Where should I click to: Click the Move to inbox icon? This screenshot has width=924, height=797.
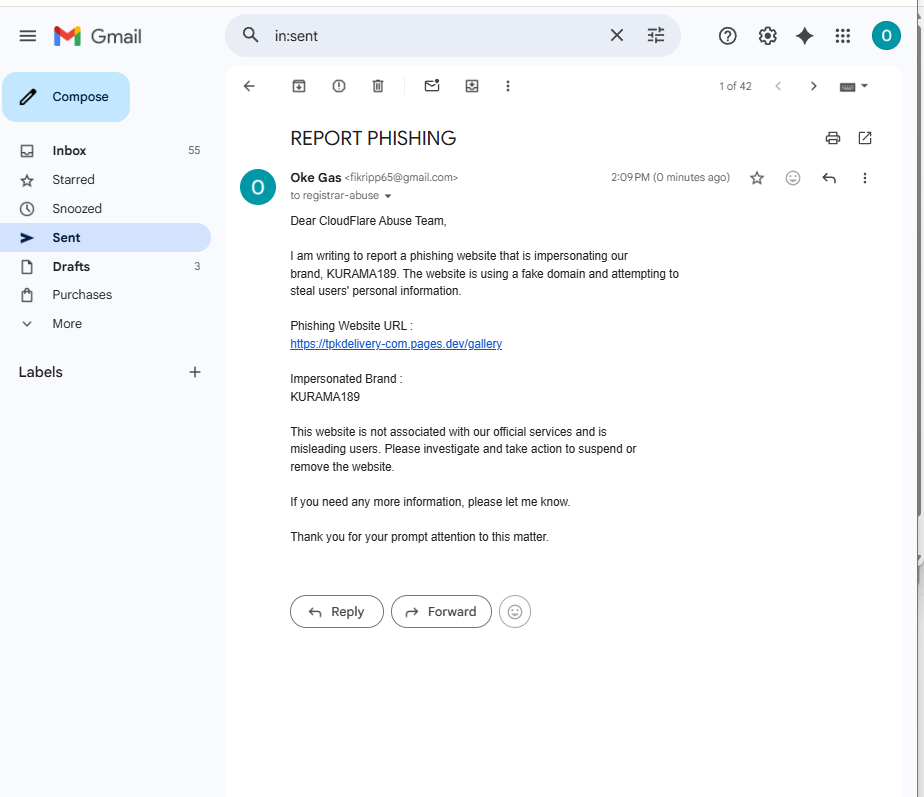472,86
